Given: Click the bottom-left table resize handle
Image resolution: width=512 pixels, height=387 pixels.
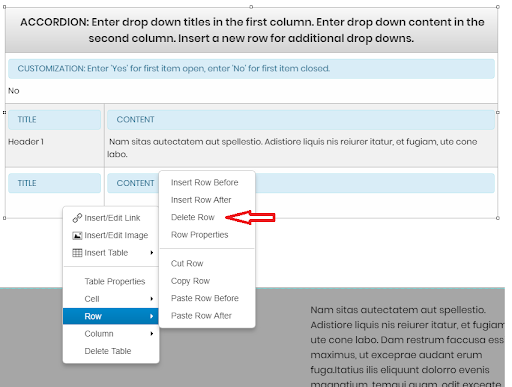Looking at the screenshot, I should (4, 218).
